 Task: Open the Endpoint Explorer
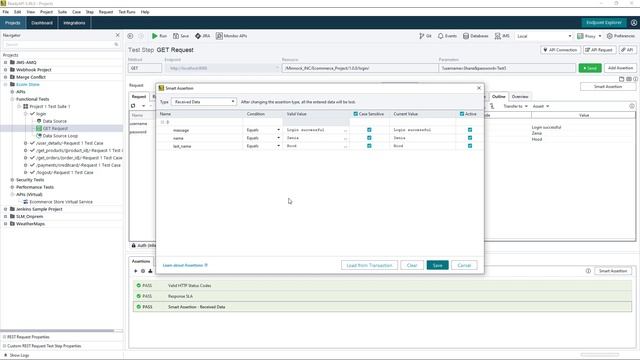coord(604,23)
